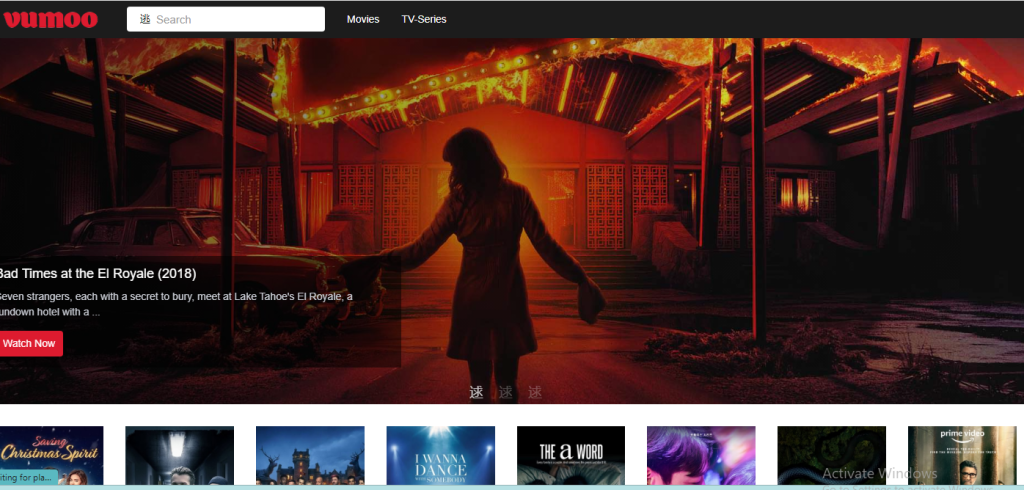Click the search icon inside the search box
Image resolution: width=1024 pixels, height=490 pixels.
(145, 20)
